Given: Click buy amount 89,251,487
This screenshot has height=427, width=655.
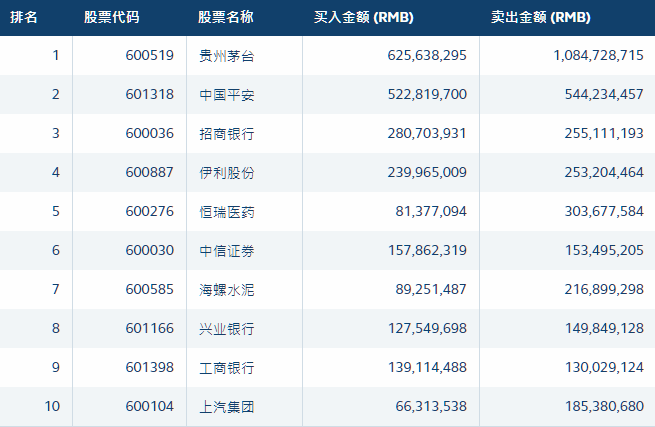Looking at the screenshot, I should [431, 289].
